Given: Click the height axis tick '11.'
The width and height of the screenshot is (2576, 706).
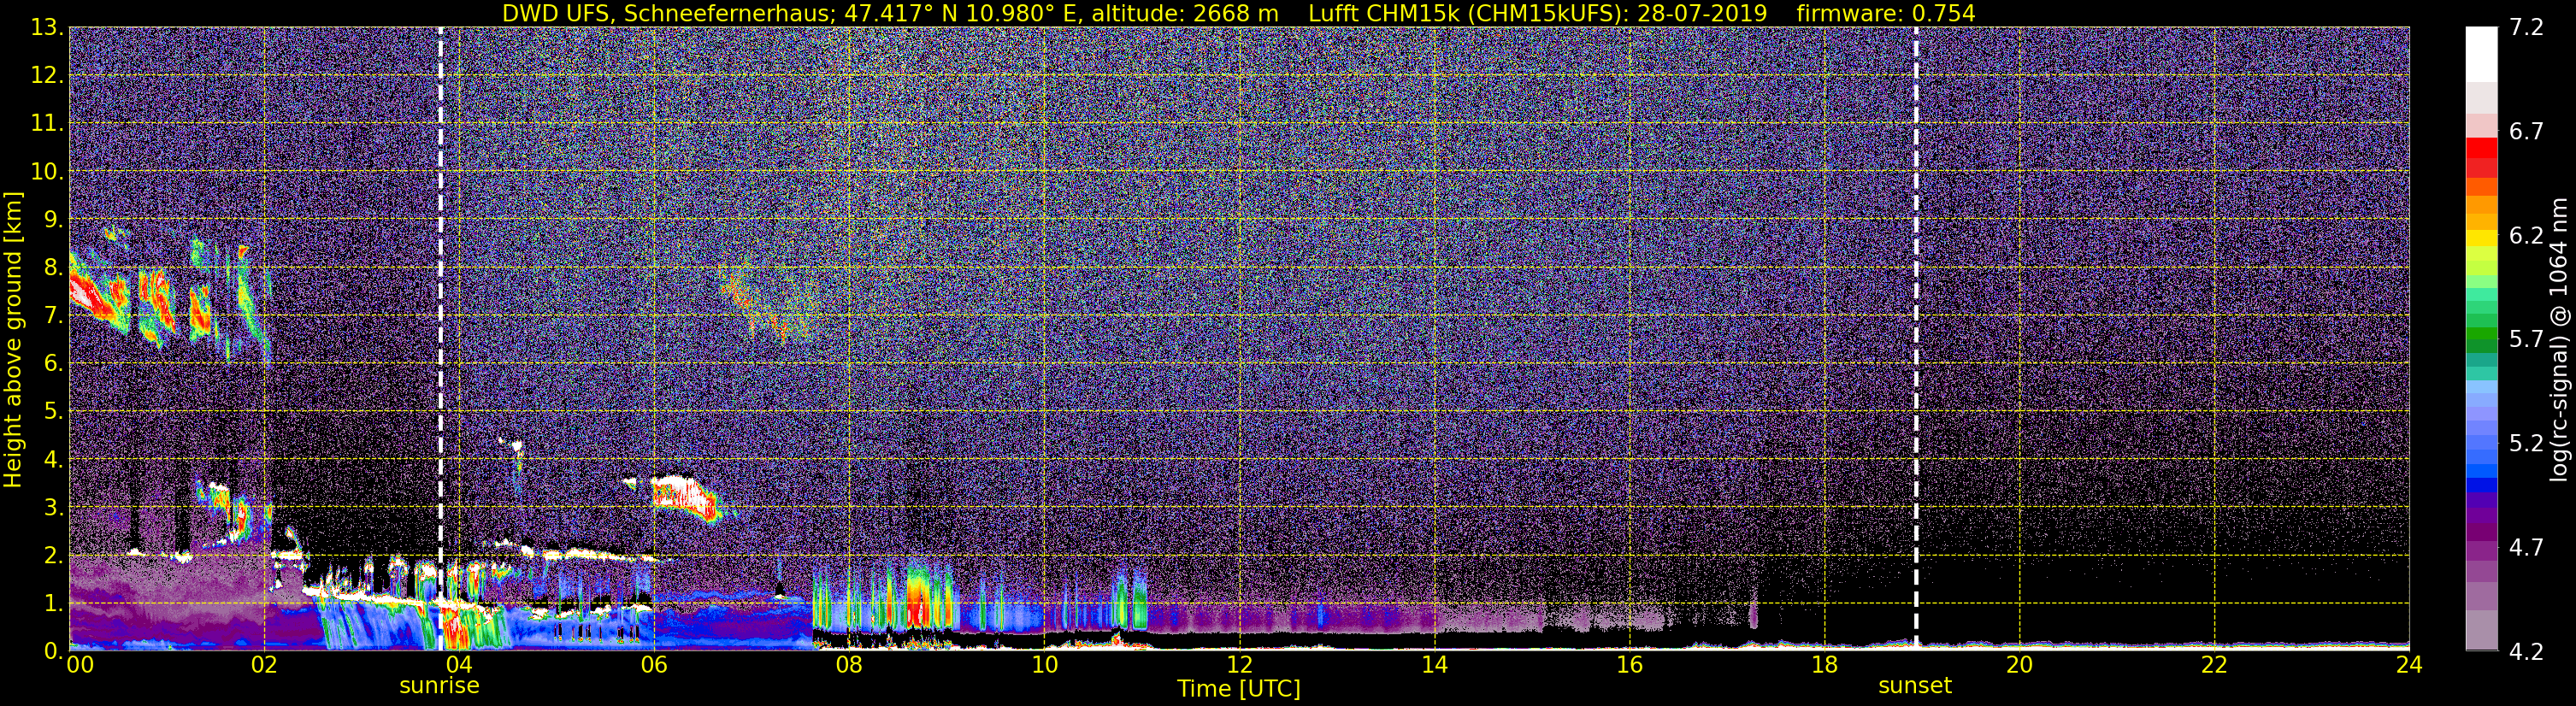Looking at the screenshot, I should point(46,124).
